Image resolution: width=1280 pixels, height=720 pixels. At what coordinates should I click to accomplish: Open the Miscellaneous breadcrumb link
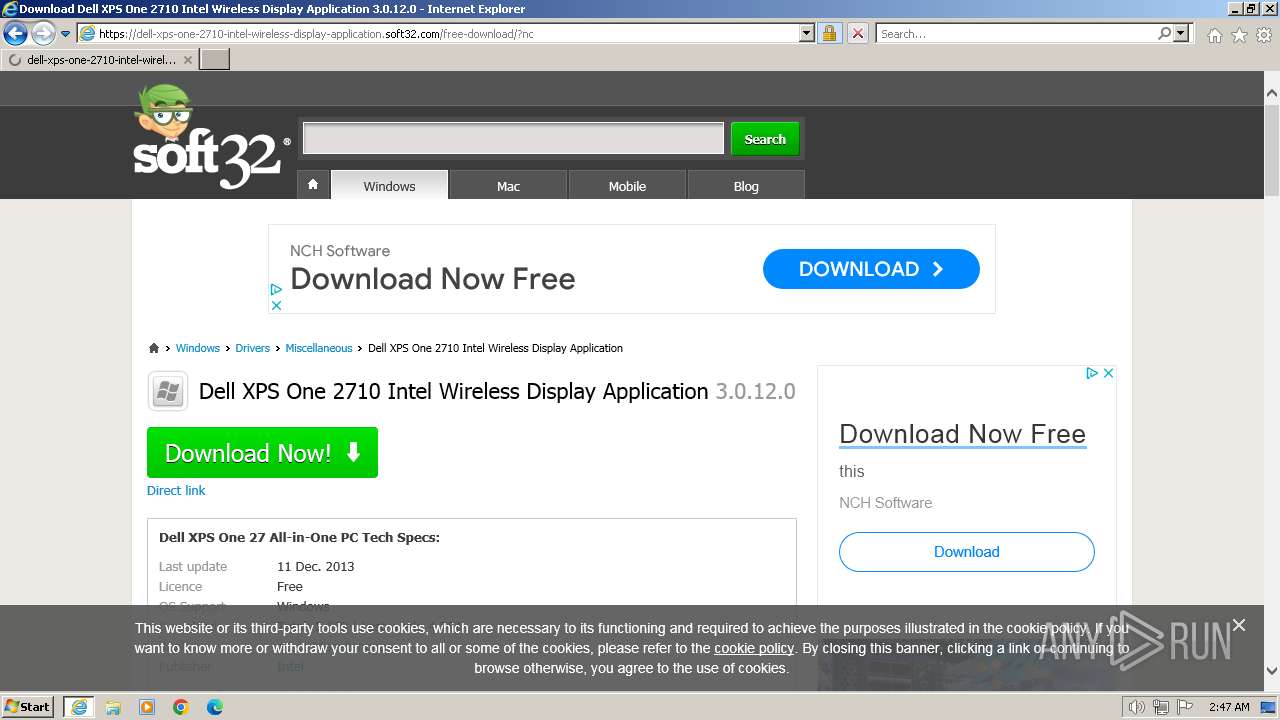coord(319,348)
